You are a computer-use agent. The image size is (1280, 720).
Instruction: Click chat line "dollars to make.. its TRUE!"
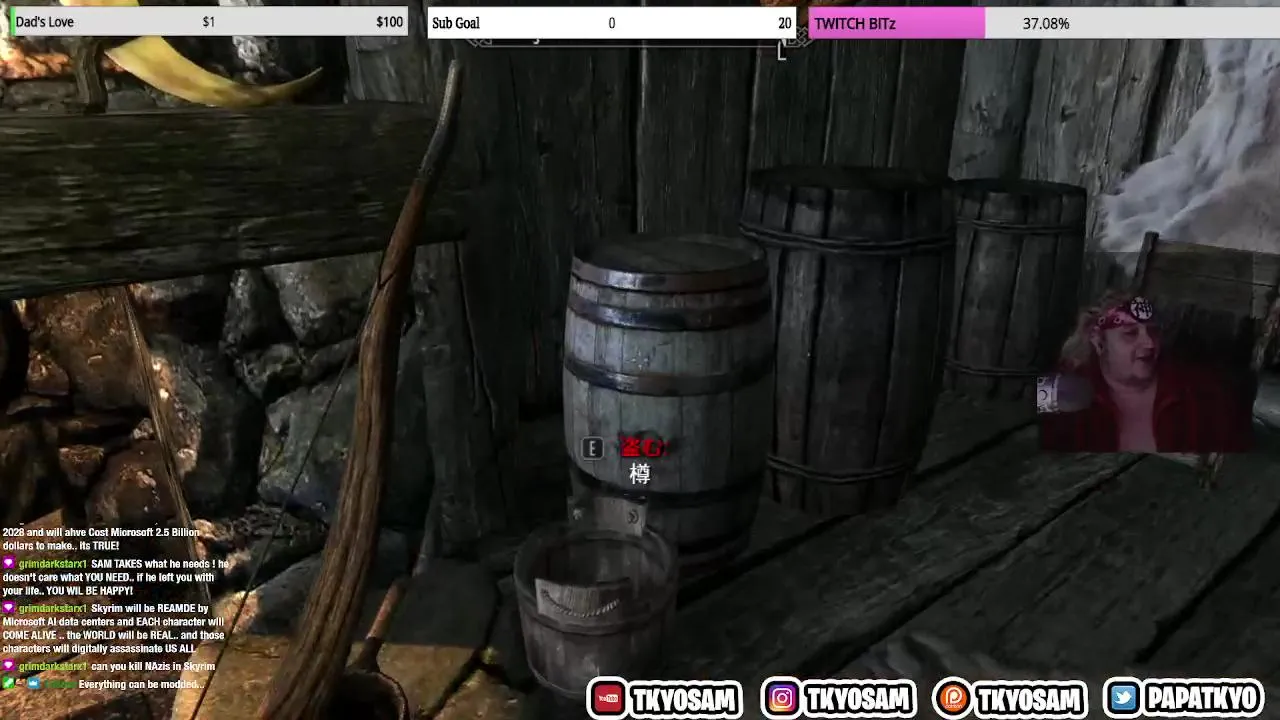[60, 546]
